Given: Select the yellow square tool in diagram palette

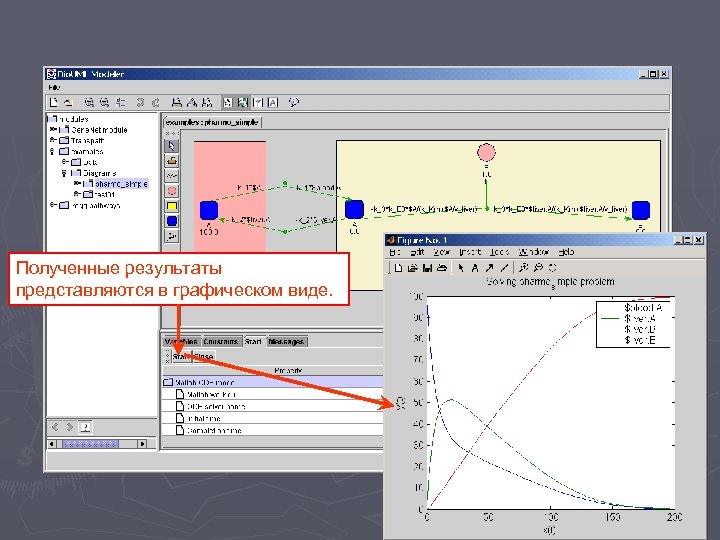Looking at the screenshot, I should (x=172, y=206).
